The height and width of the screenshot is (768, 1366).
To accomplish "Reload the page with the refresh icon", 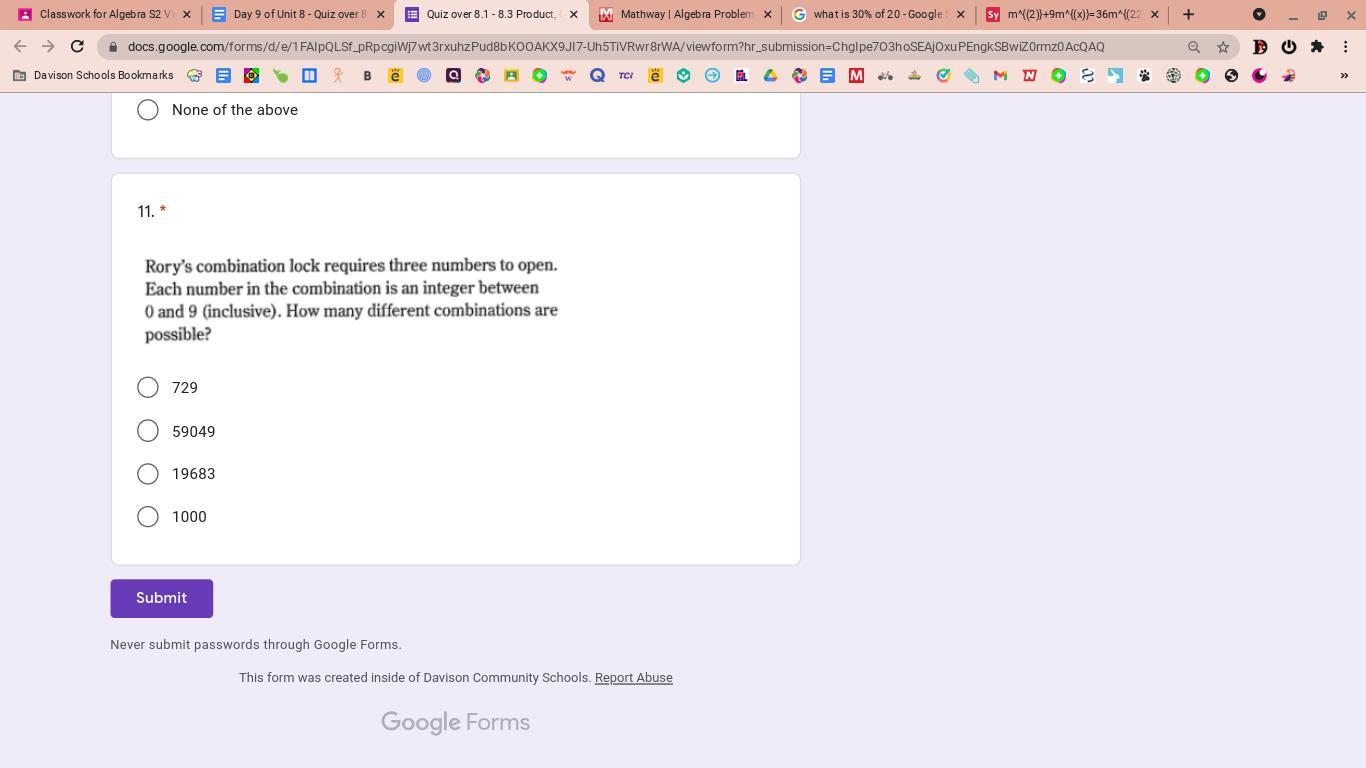I will tap(77, 46).
